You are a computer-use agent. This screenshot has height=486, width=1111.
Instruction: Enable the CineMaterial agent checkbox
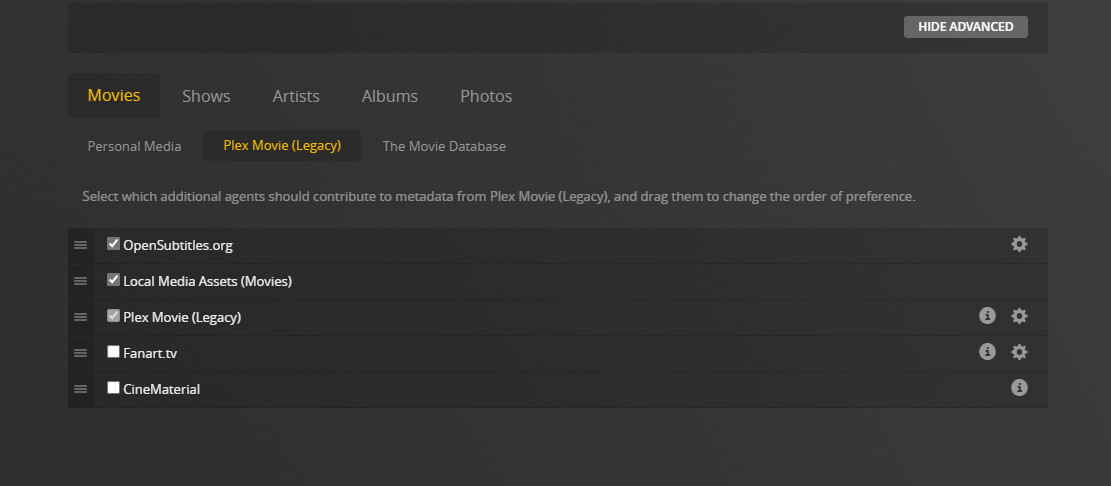click(114, 388)
